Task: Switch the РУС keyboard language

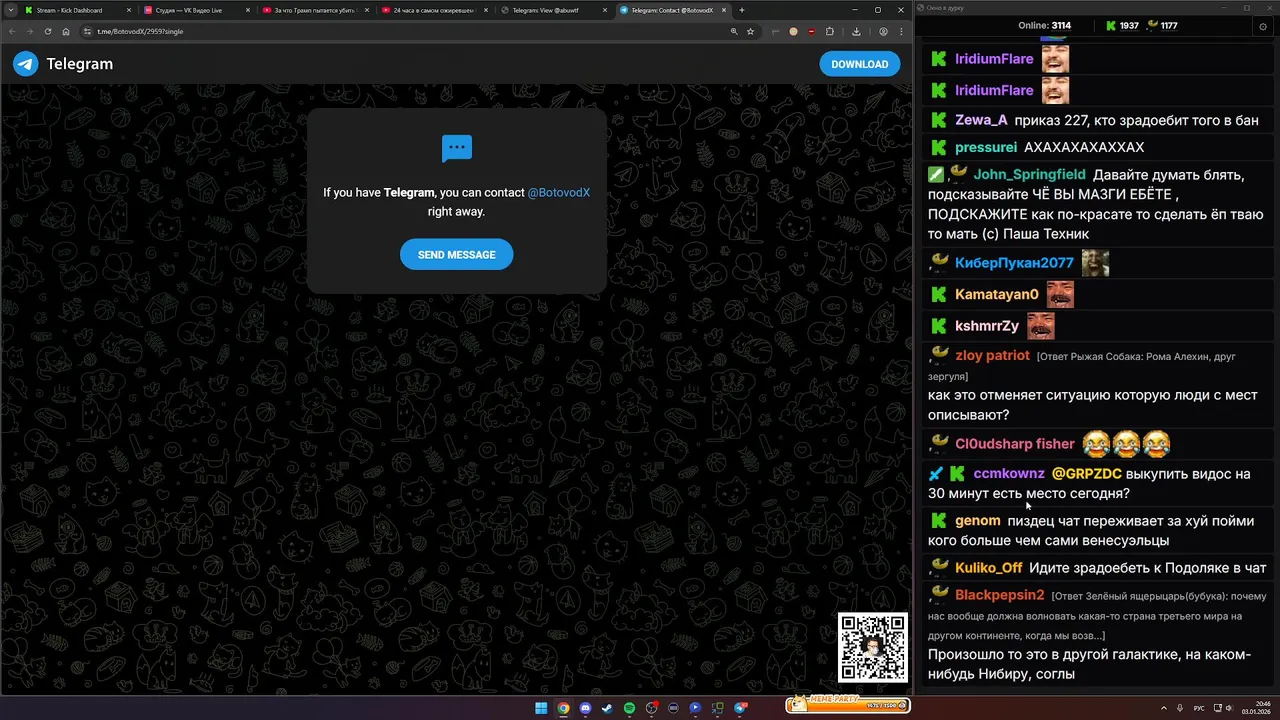Action: click(x=1199, y=708)
